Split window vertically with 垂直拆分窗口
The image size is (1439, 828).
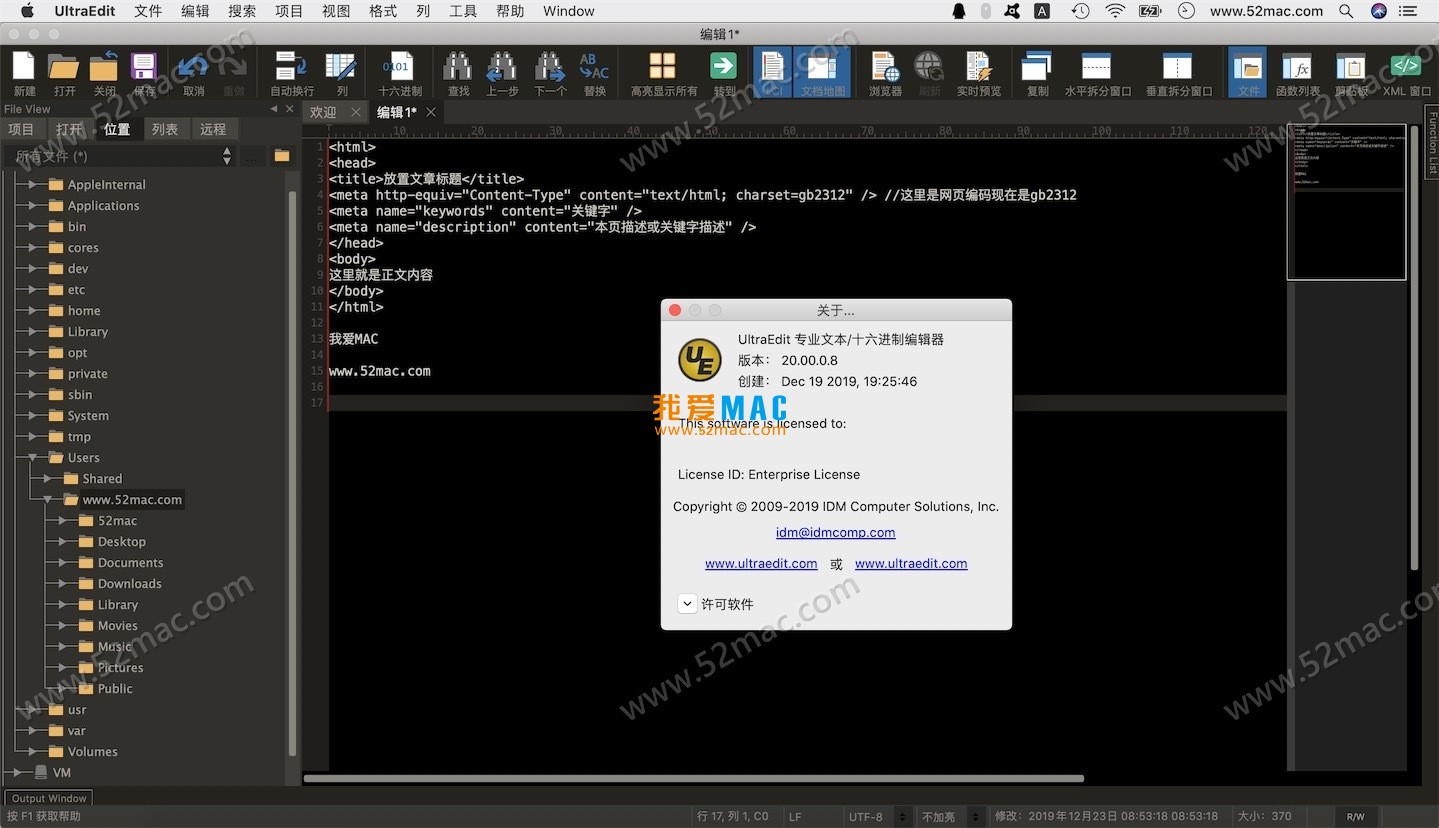pyautogui.click(x=1178, y=72)
